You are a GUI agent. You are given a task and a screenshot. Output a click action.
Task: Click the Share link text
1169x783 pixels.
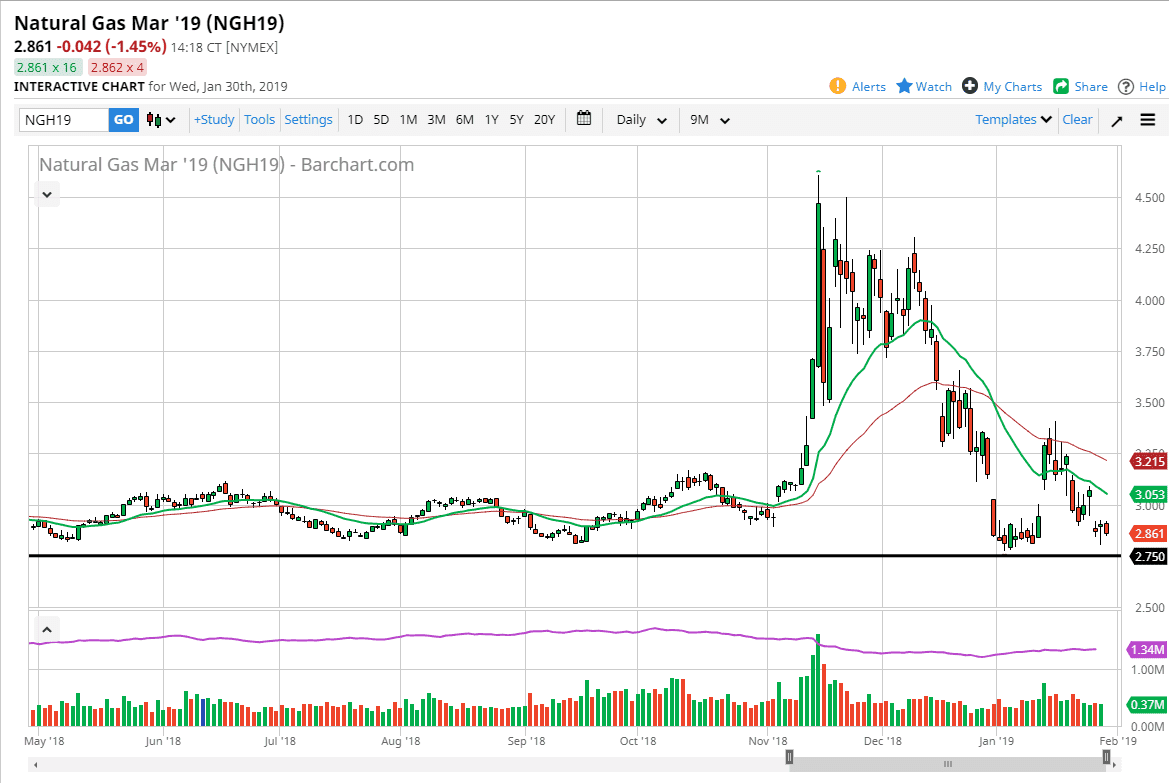[x=1091, y=87]
